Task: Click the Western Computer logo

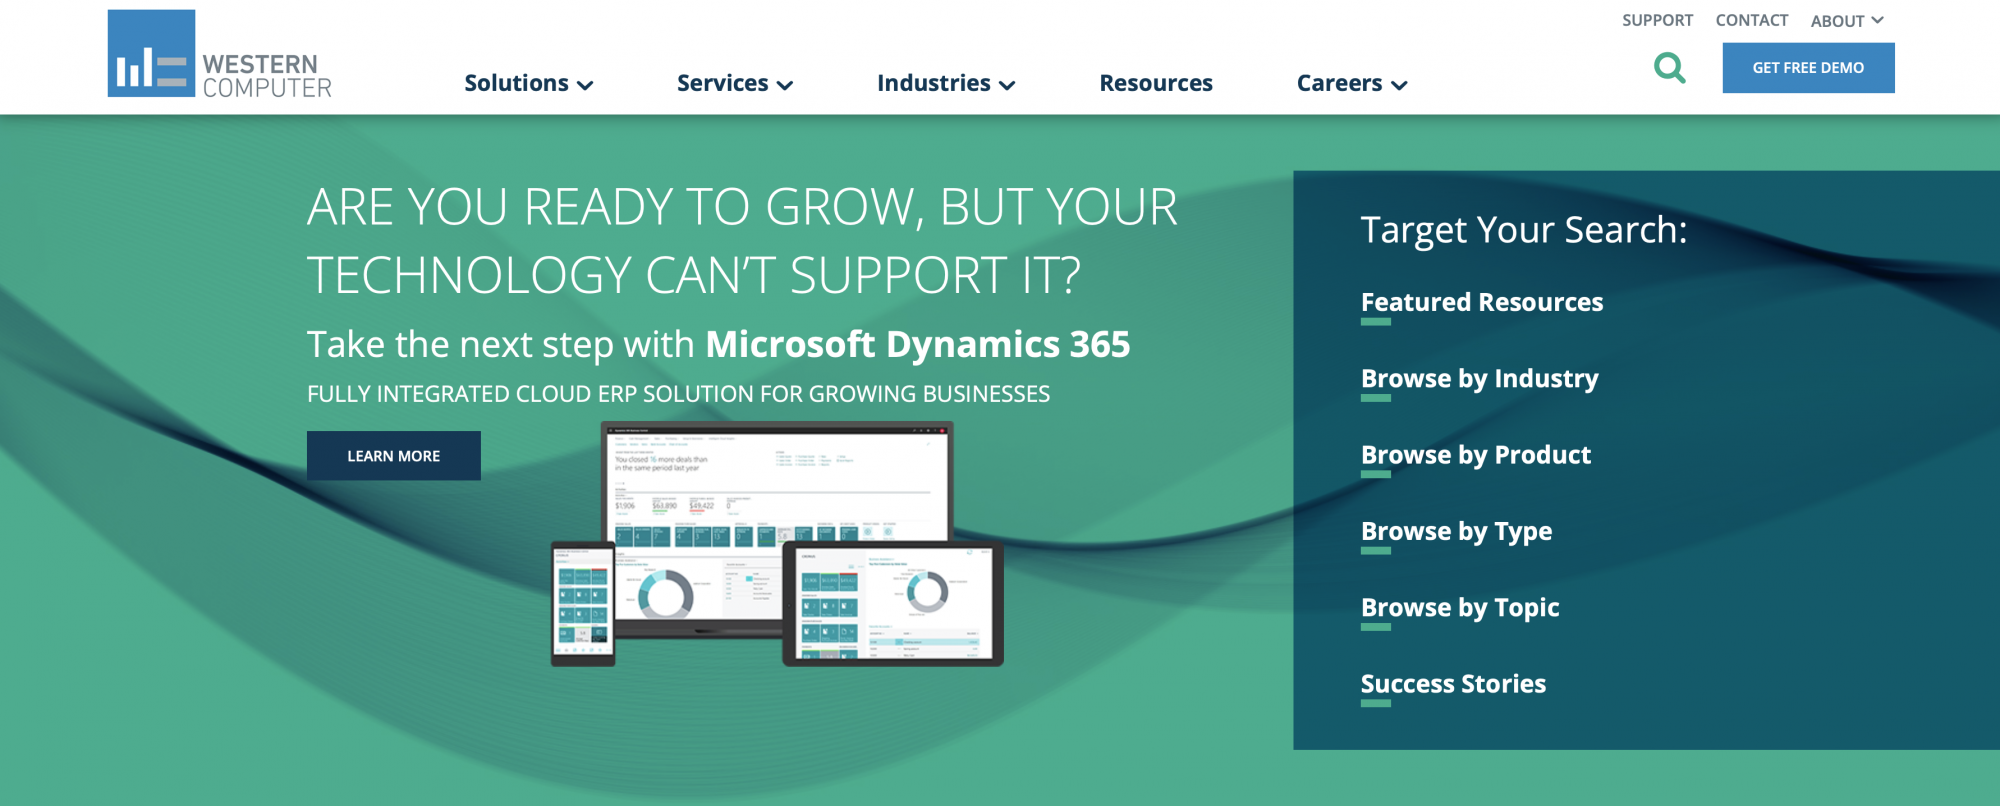Action: [219, 54]
